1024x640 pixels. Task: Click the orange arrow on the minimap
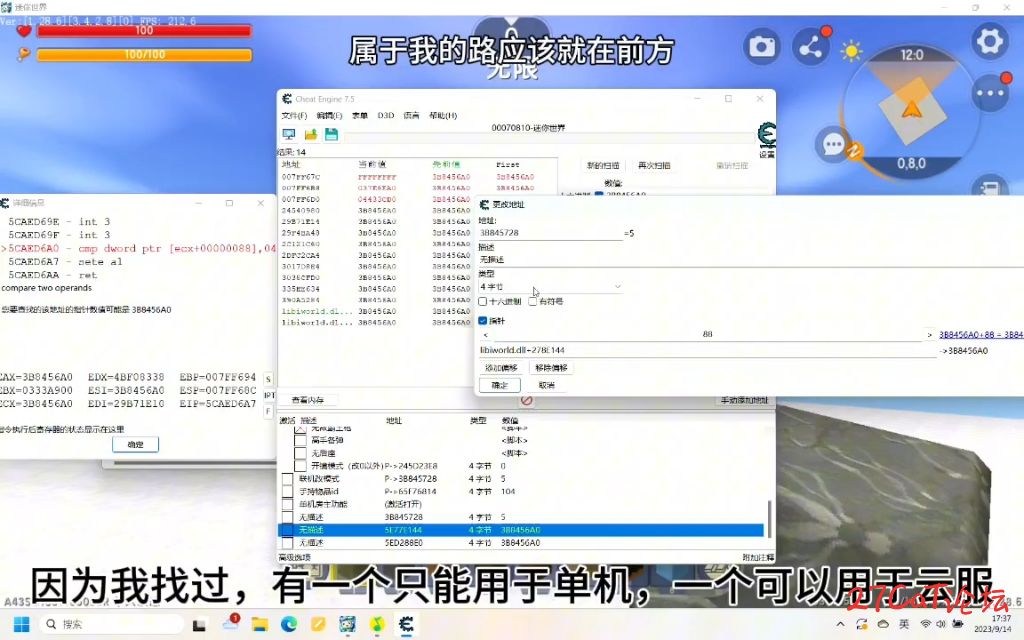(x=912, y=109)
